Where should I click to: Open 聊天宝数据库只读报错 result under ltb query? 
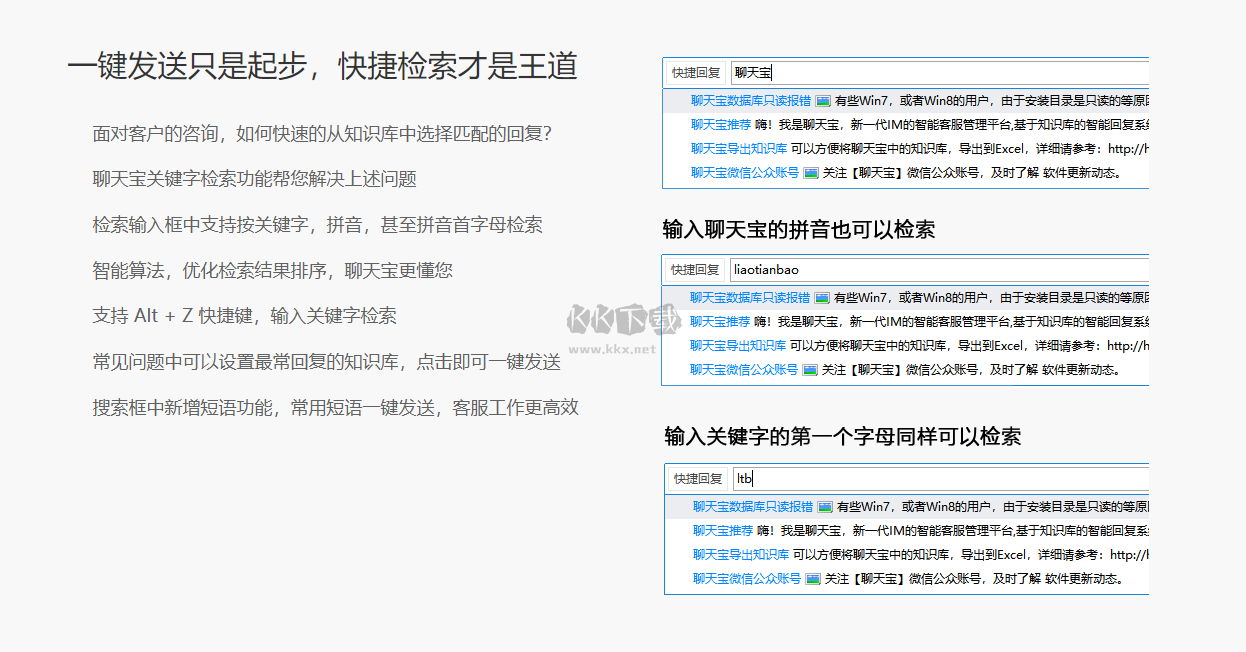tap(753, 507)
